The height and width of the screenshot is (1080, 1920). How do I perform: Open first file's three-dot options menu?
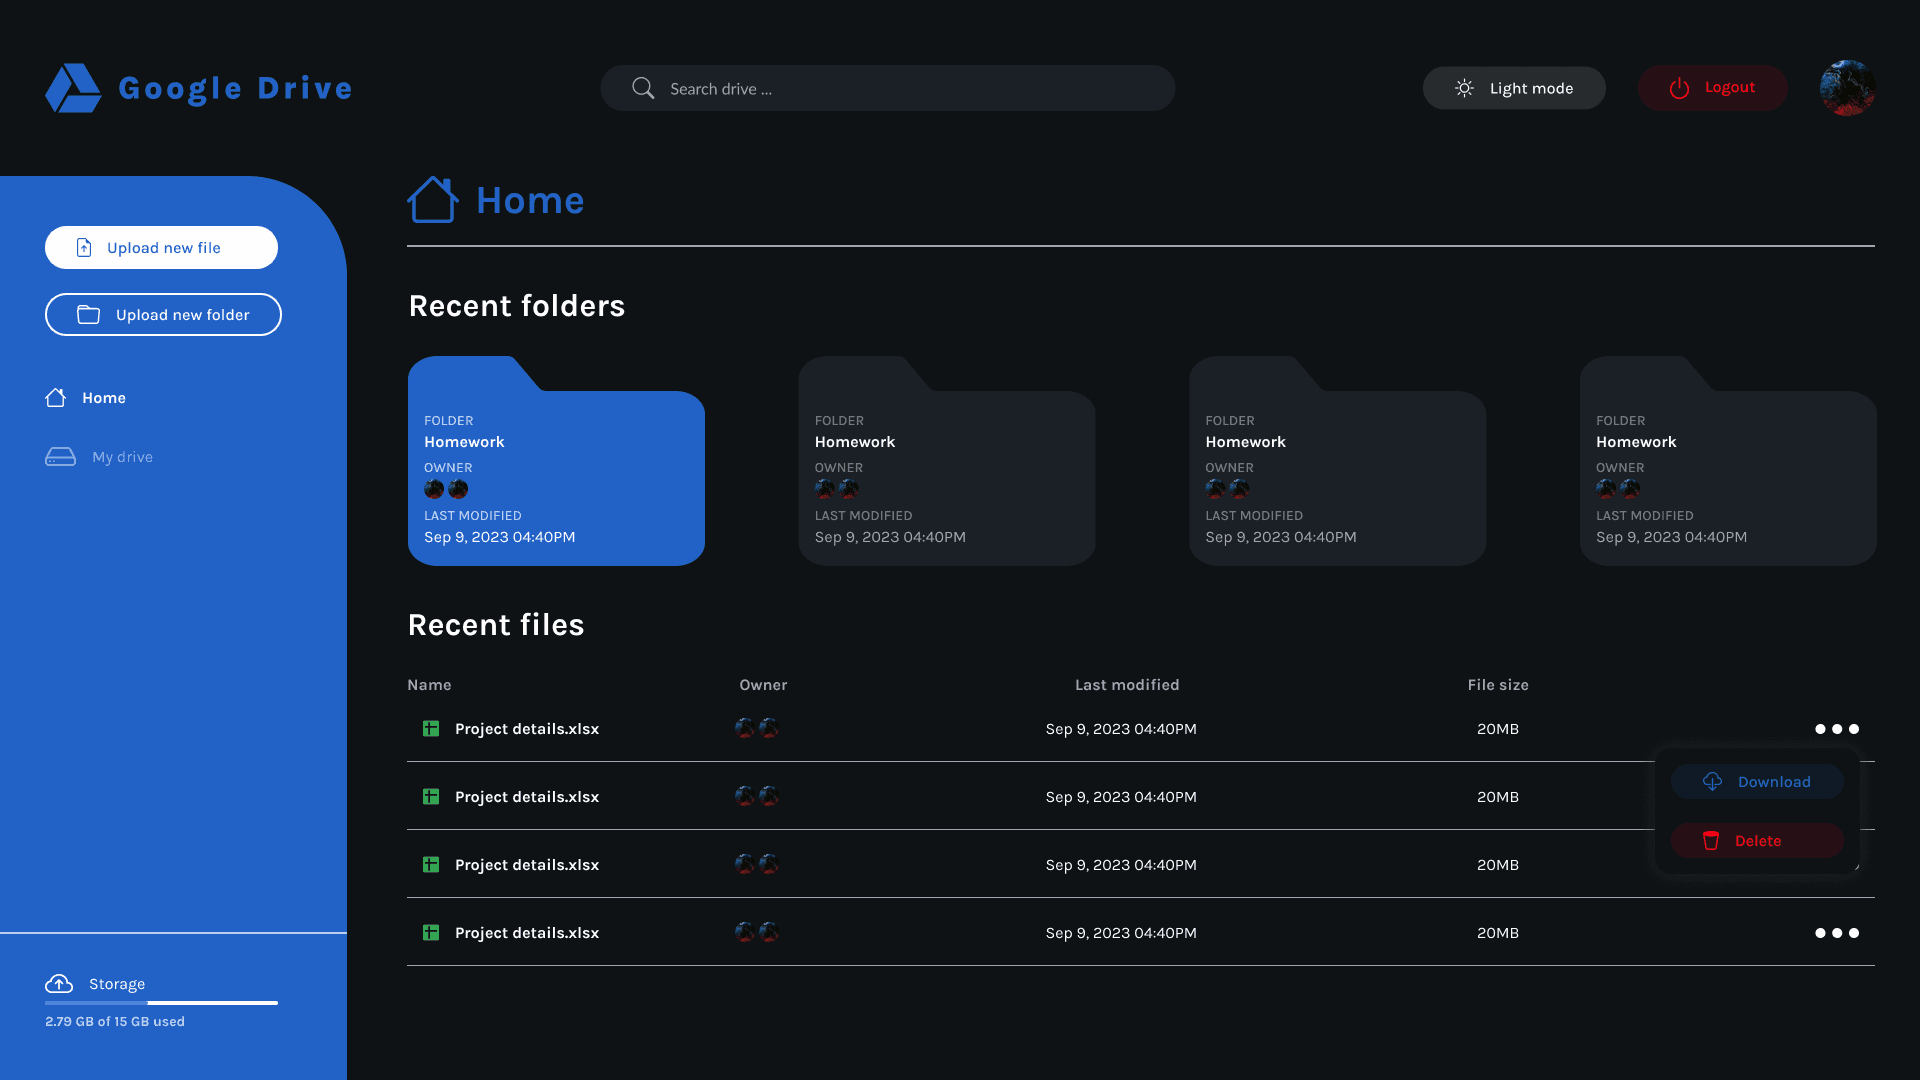coord(1836,729)
